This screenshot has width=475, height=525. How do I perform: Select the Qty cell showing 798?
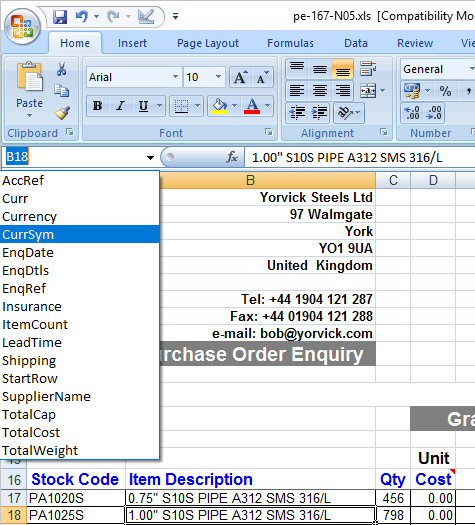393,515
